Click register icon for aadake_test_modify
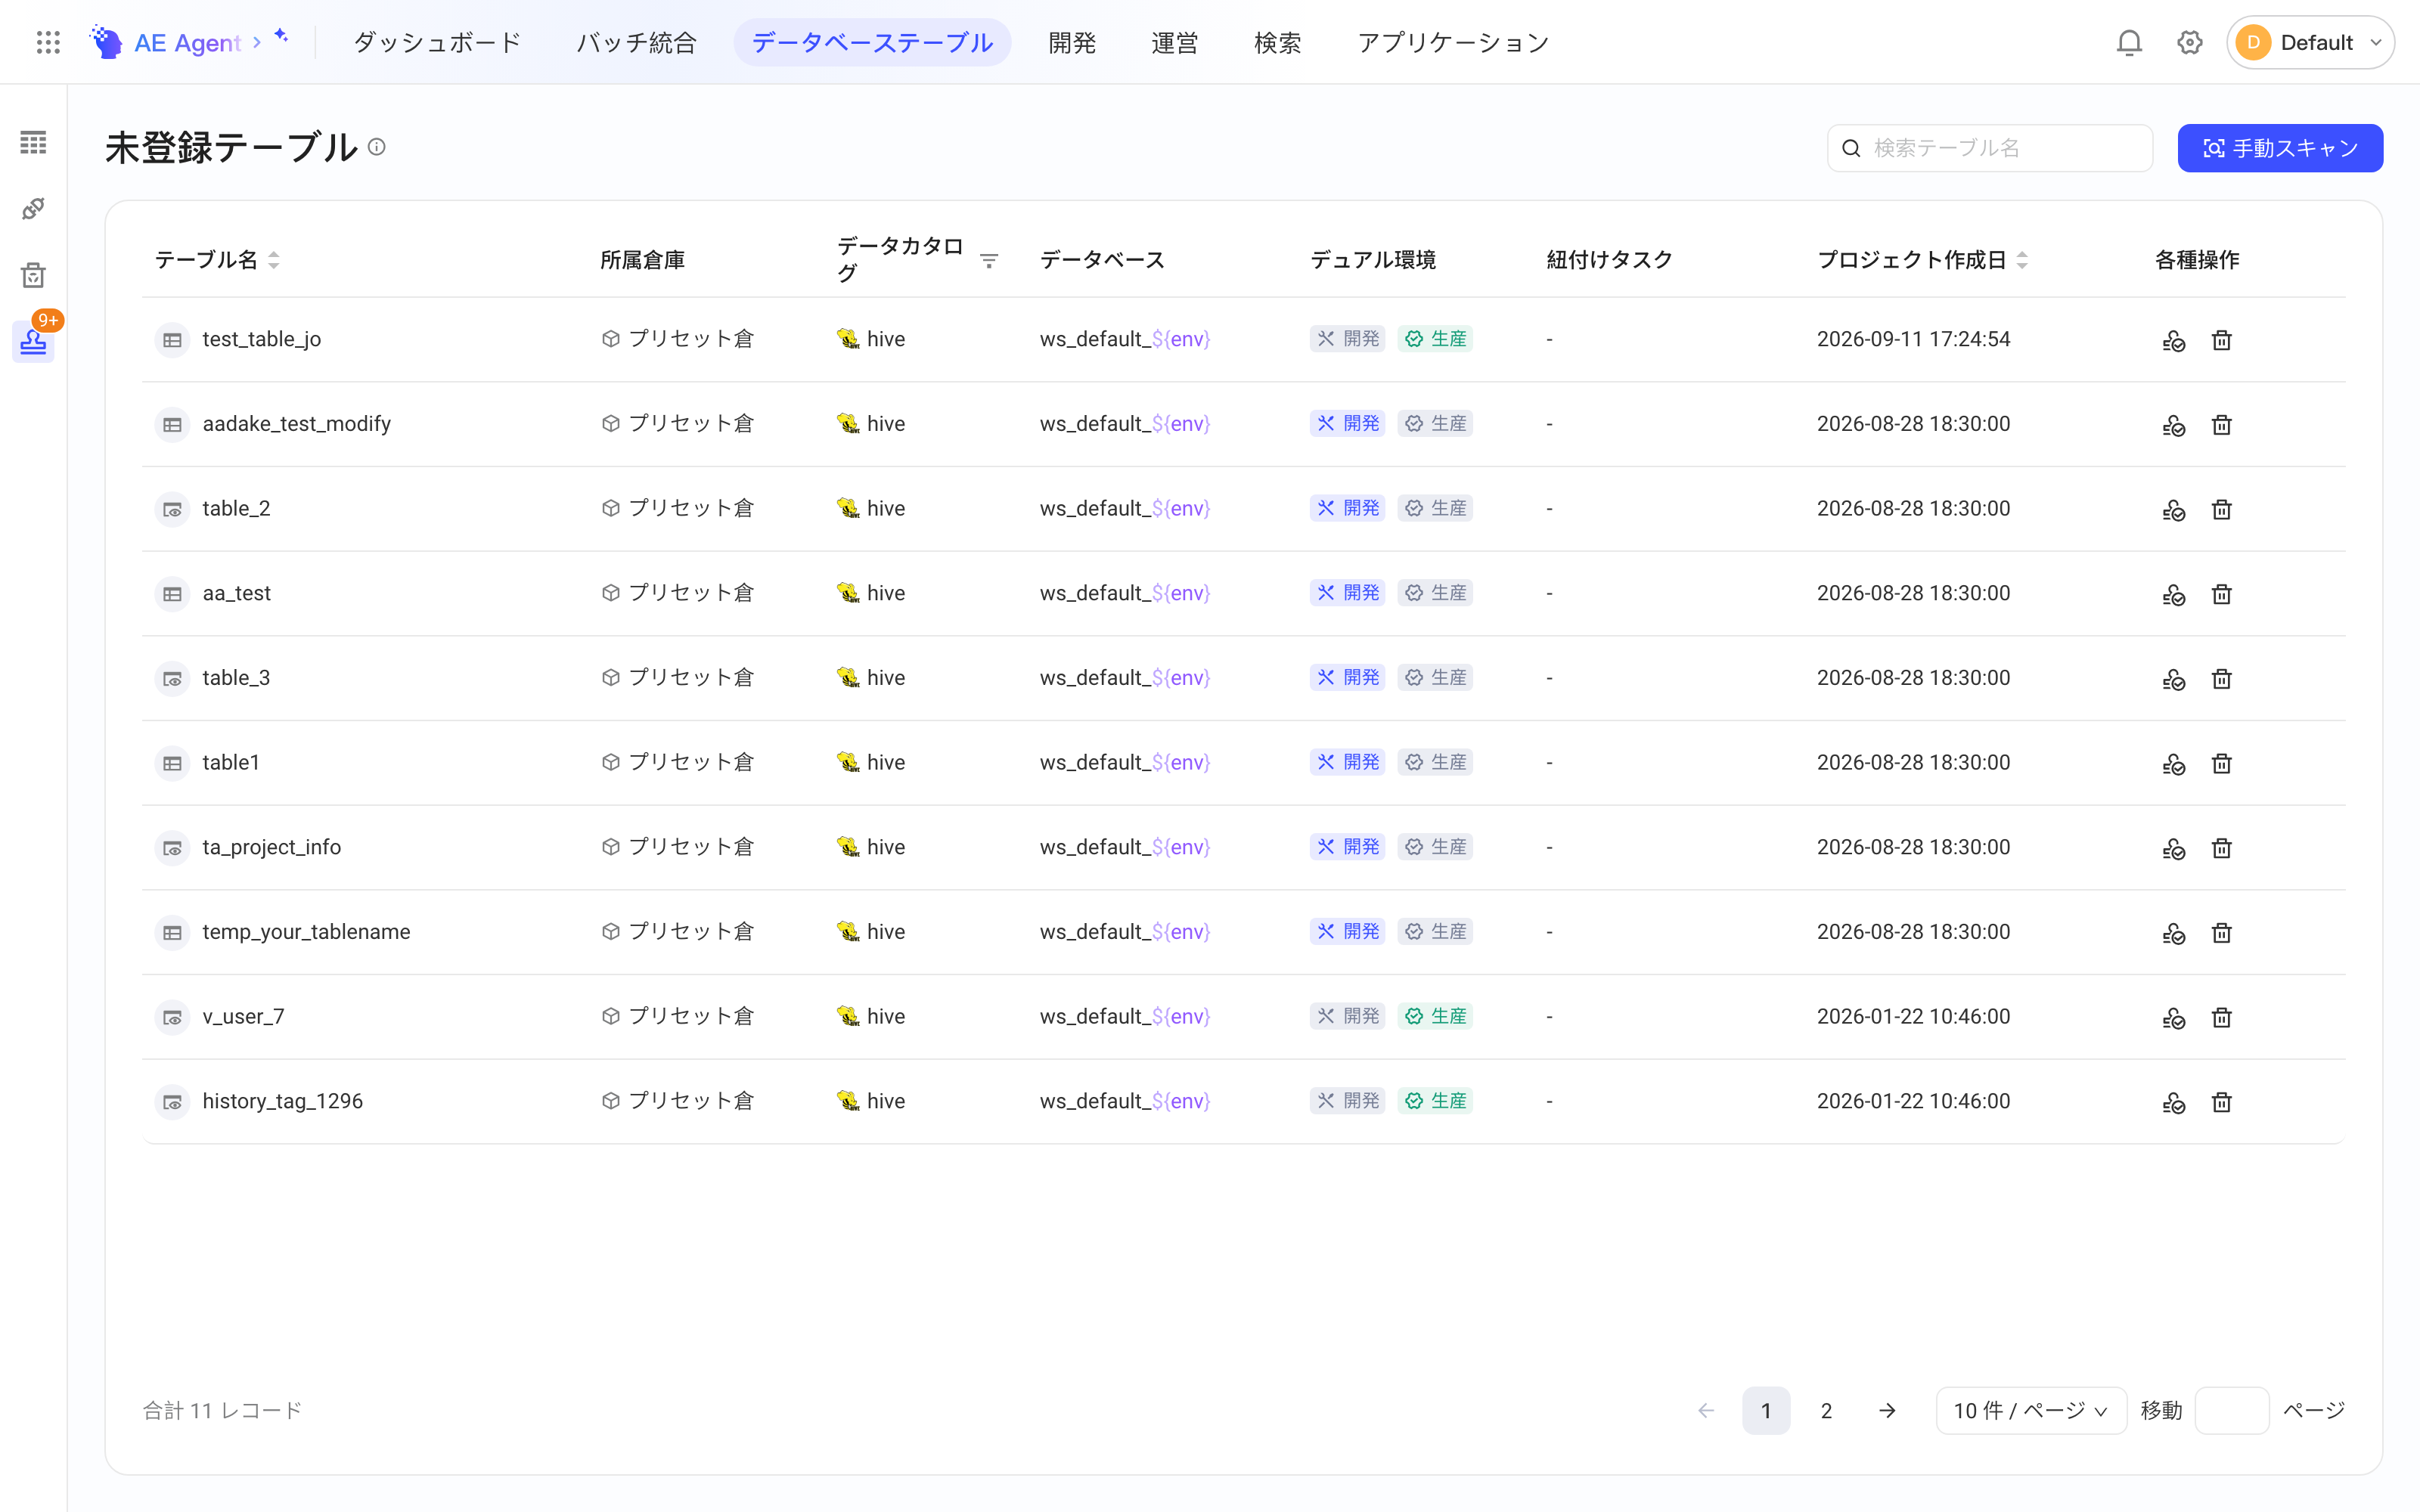The height and width of the screenshot is (1512, 2420). click(x=2173, y=425)
